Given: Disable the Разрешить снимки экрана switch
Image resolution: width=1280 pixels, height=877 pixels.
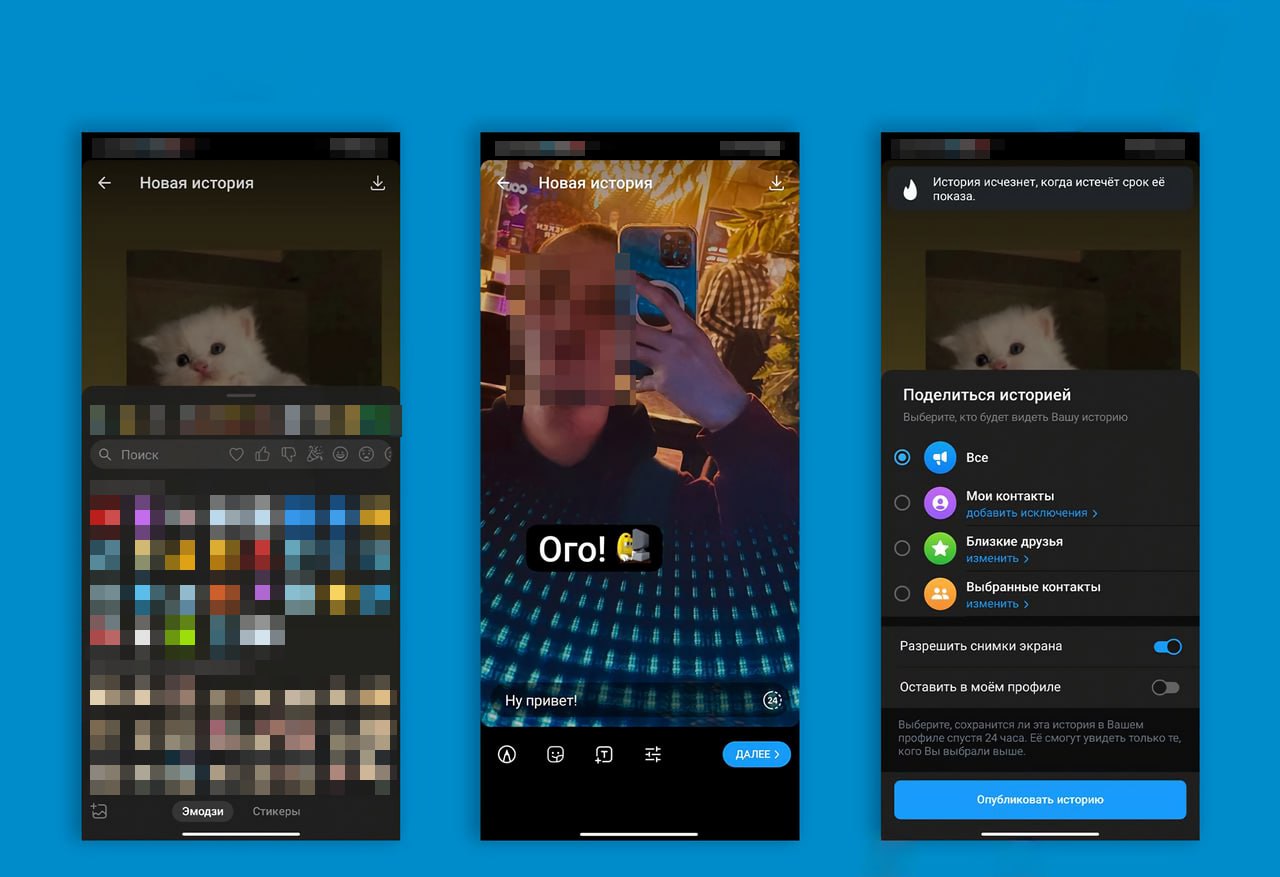Looking at the screenshot, I should 1166,647.
